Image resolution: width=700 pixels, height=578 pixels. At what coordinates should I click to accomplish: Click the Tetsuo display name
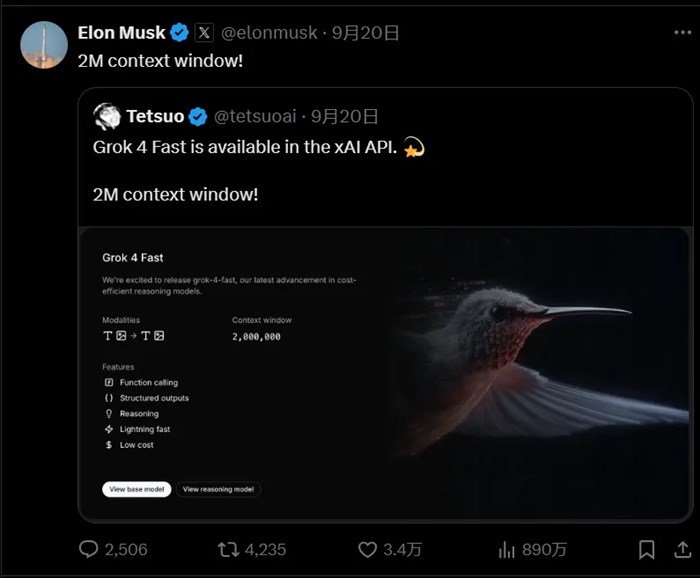(x=155, y=117)
